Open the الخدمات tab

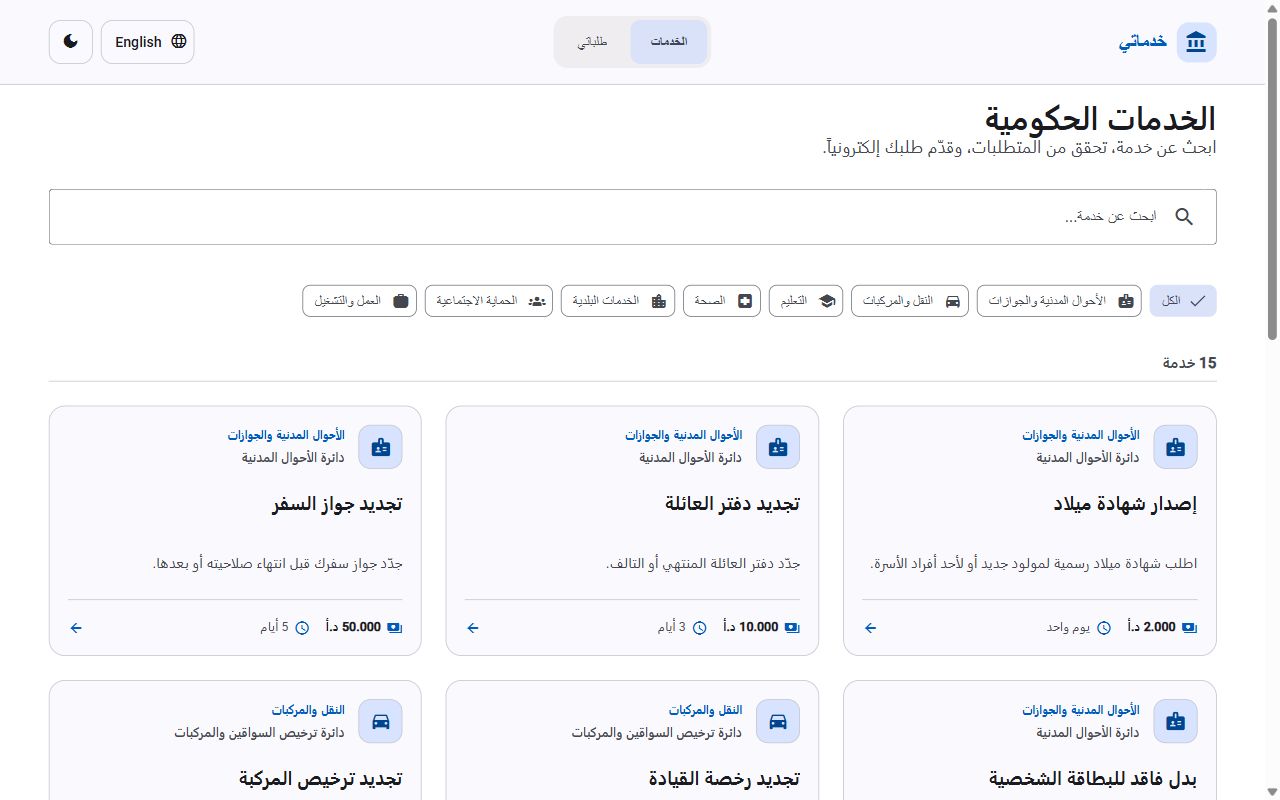pyautogui.click(x=669, y=42)
